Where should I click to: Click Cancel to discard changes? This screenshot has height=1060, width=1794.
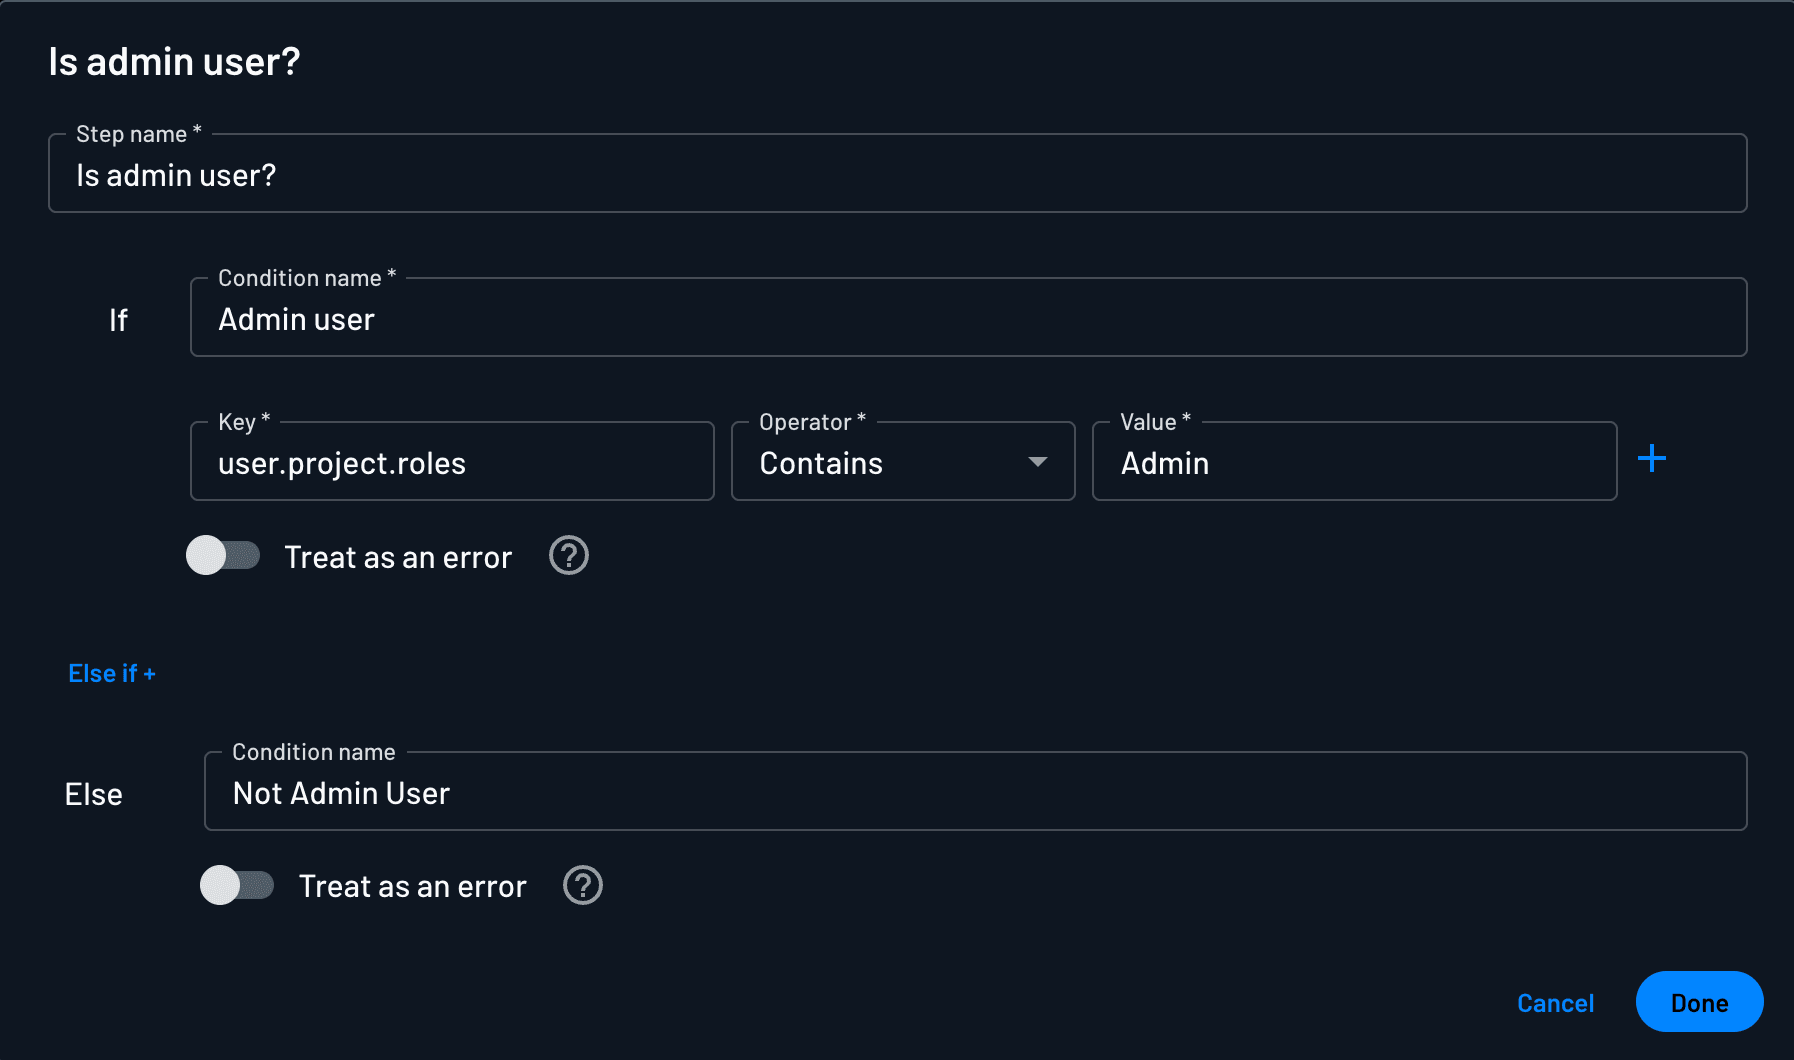(1555, 1002)
